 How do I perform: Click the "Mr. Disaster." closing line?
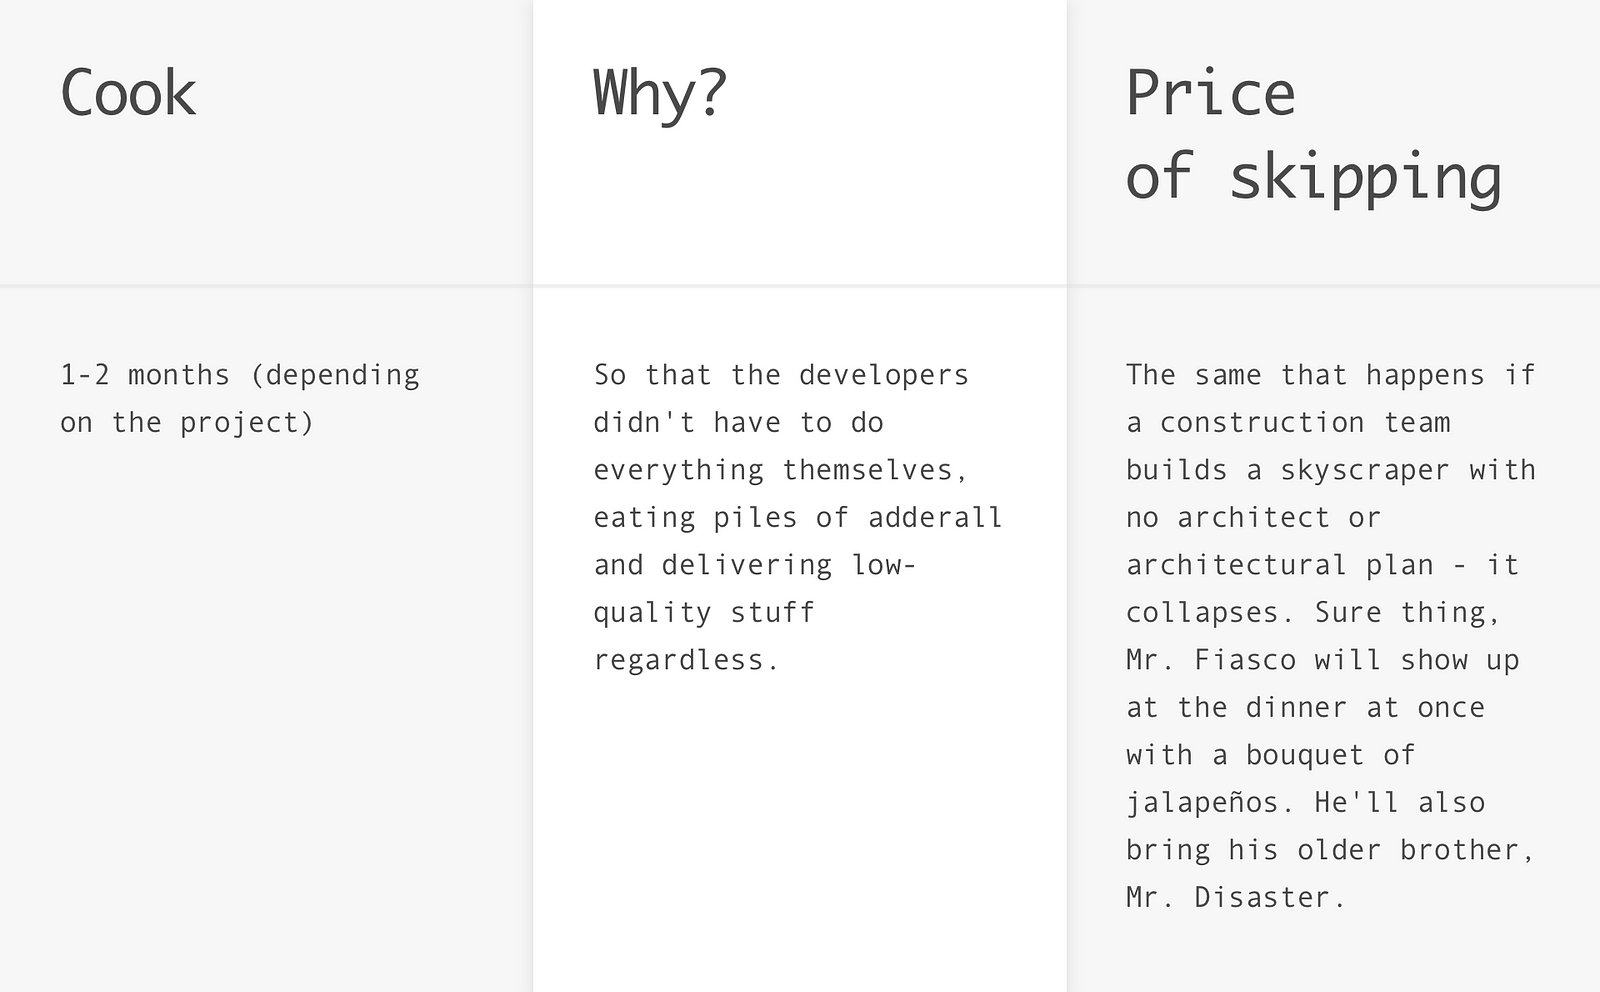[x=1236, y=897]
